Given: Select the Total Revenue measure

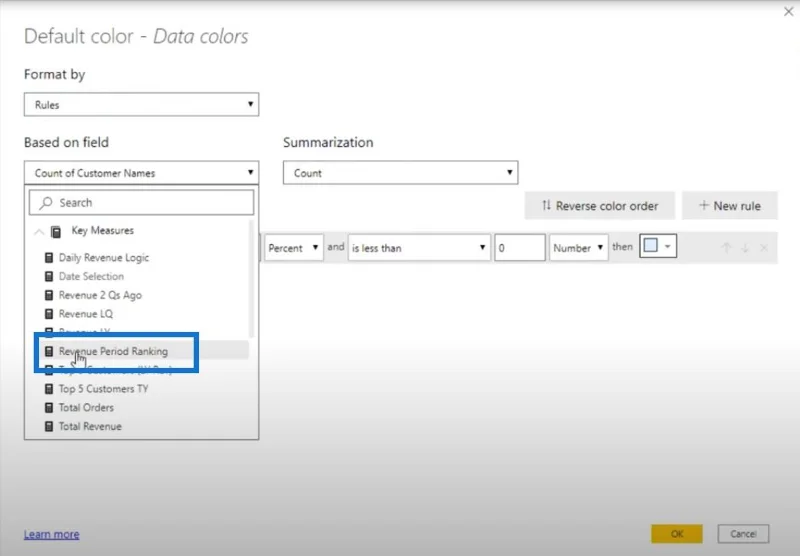Looking at the screenshot, I should (90, 426).
